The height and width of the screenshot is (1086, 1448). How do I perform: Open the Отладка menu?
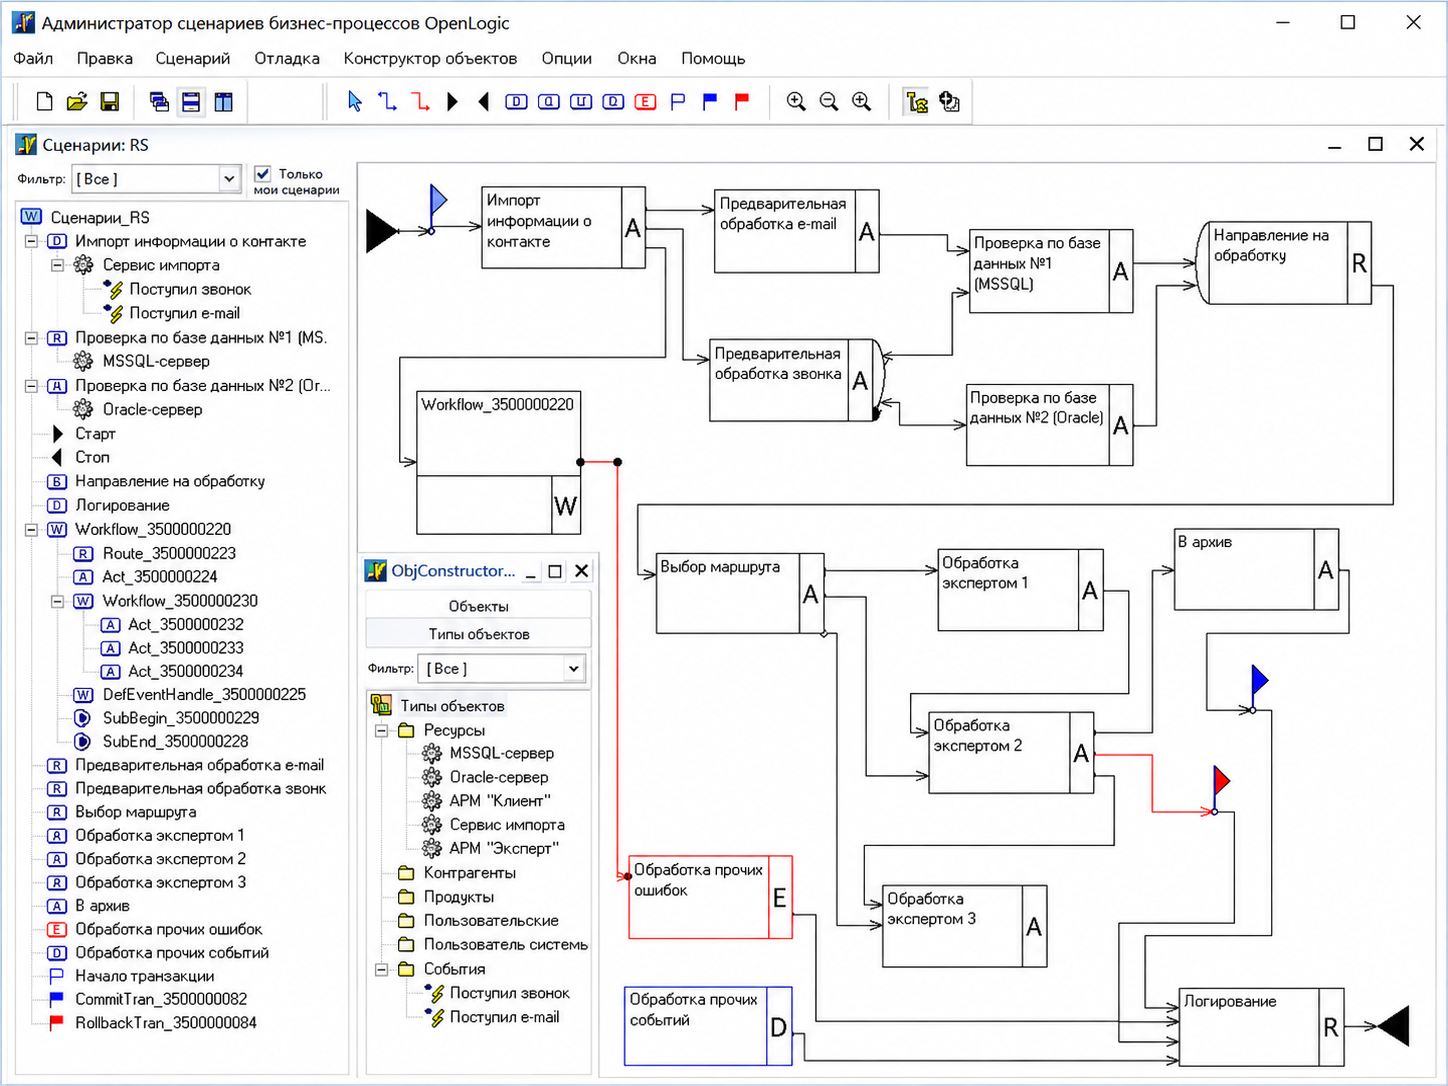(287, 58)
